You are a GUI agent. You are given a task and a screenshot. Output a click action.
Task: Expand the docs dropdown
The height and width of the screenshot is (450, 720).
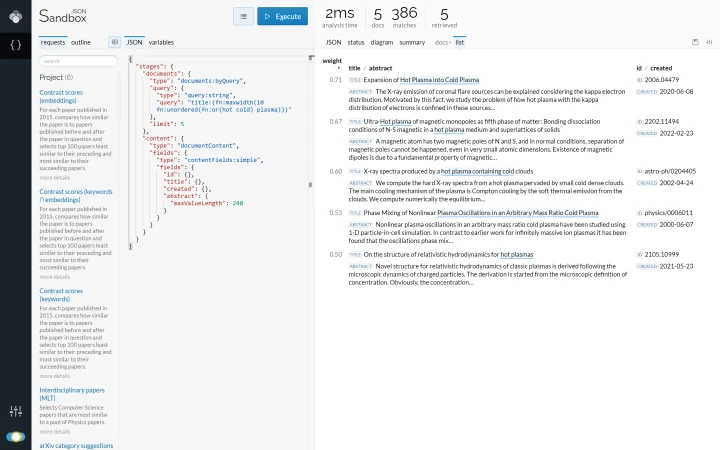443,42
